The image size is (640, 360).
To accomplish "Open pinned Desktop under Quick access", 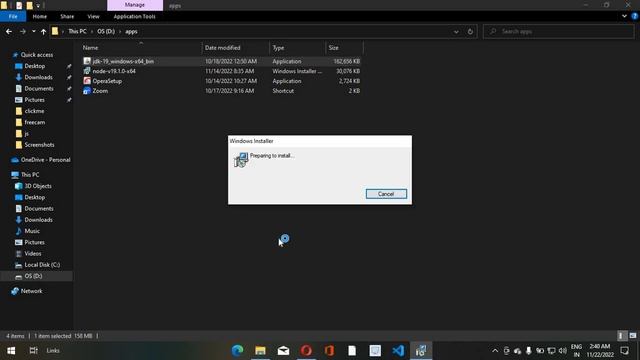I will pos(35,66).
